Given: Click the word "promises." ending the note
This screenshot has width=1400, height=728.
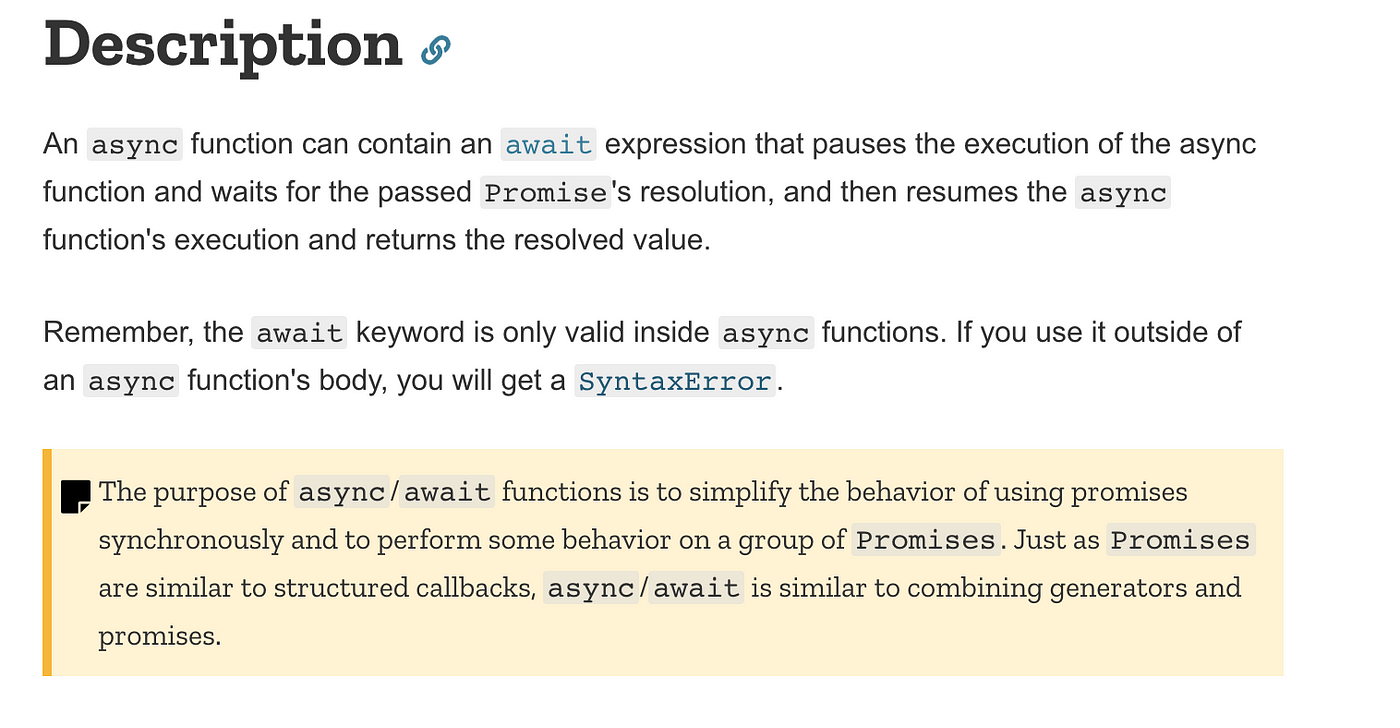Looking at the screenshot, I should point(159,636).
